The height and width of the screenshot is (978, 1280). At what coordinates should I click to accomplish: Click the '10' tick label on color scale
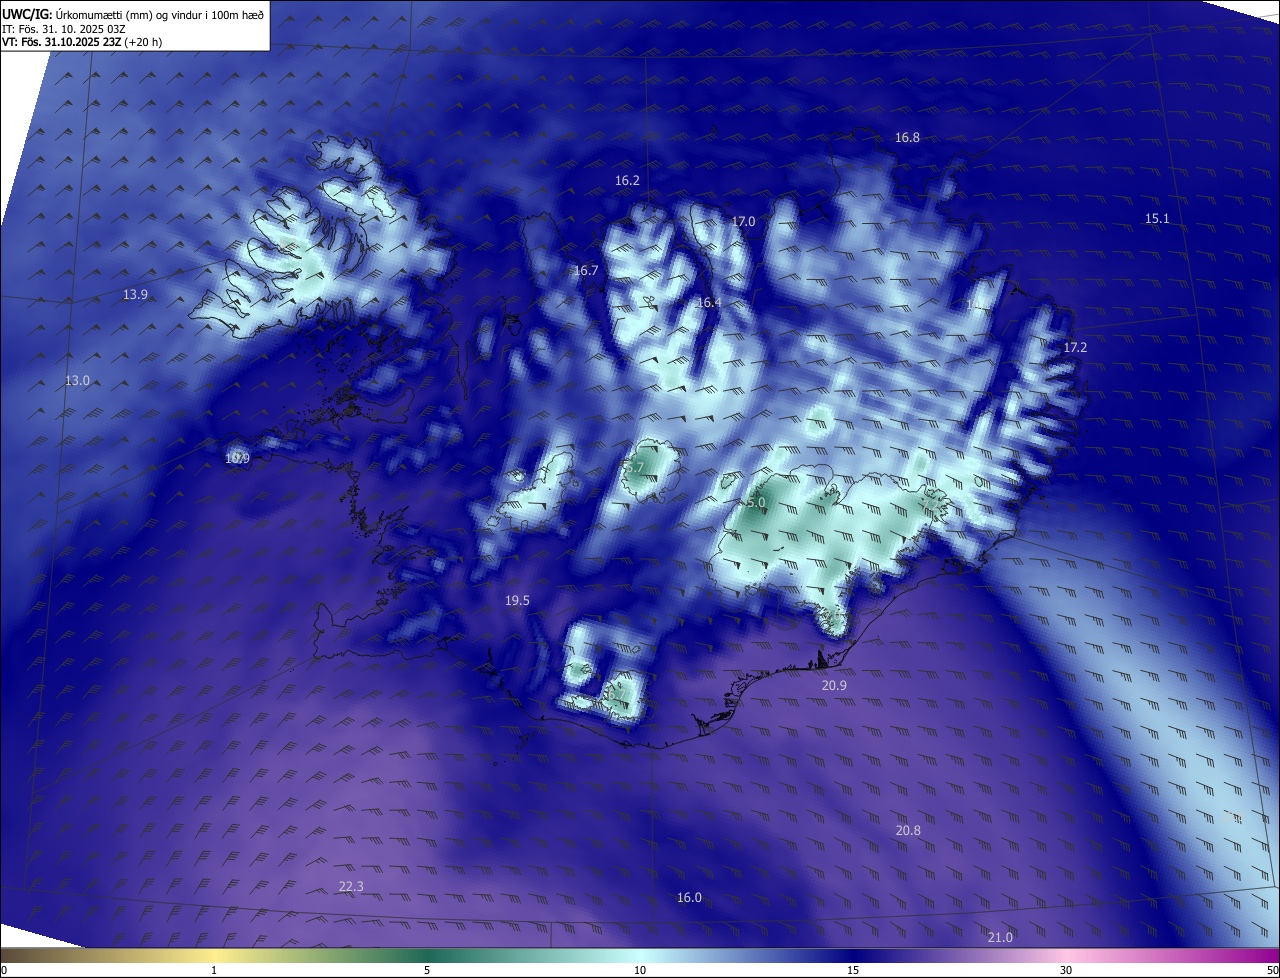point(640,970)
